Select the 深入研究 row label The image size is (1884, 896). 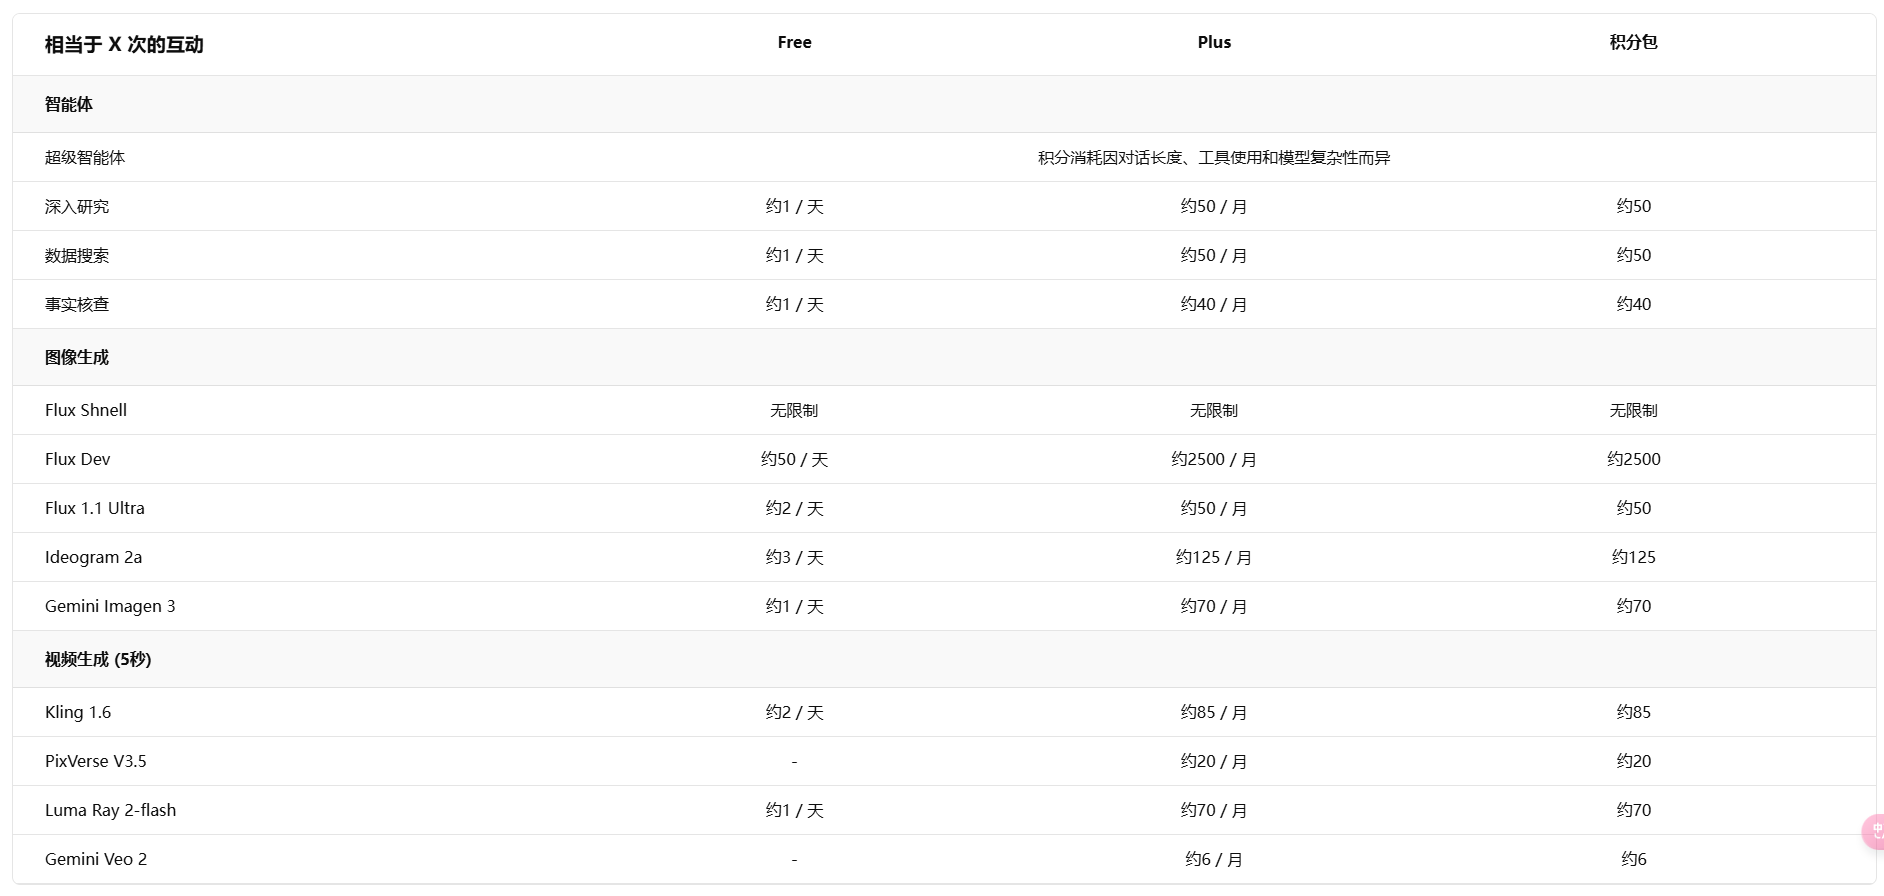click(x=77, y=206)
